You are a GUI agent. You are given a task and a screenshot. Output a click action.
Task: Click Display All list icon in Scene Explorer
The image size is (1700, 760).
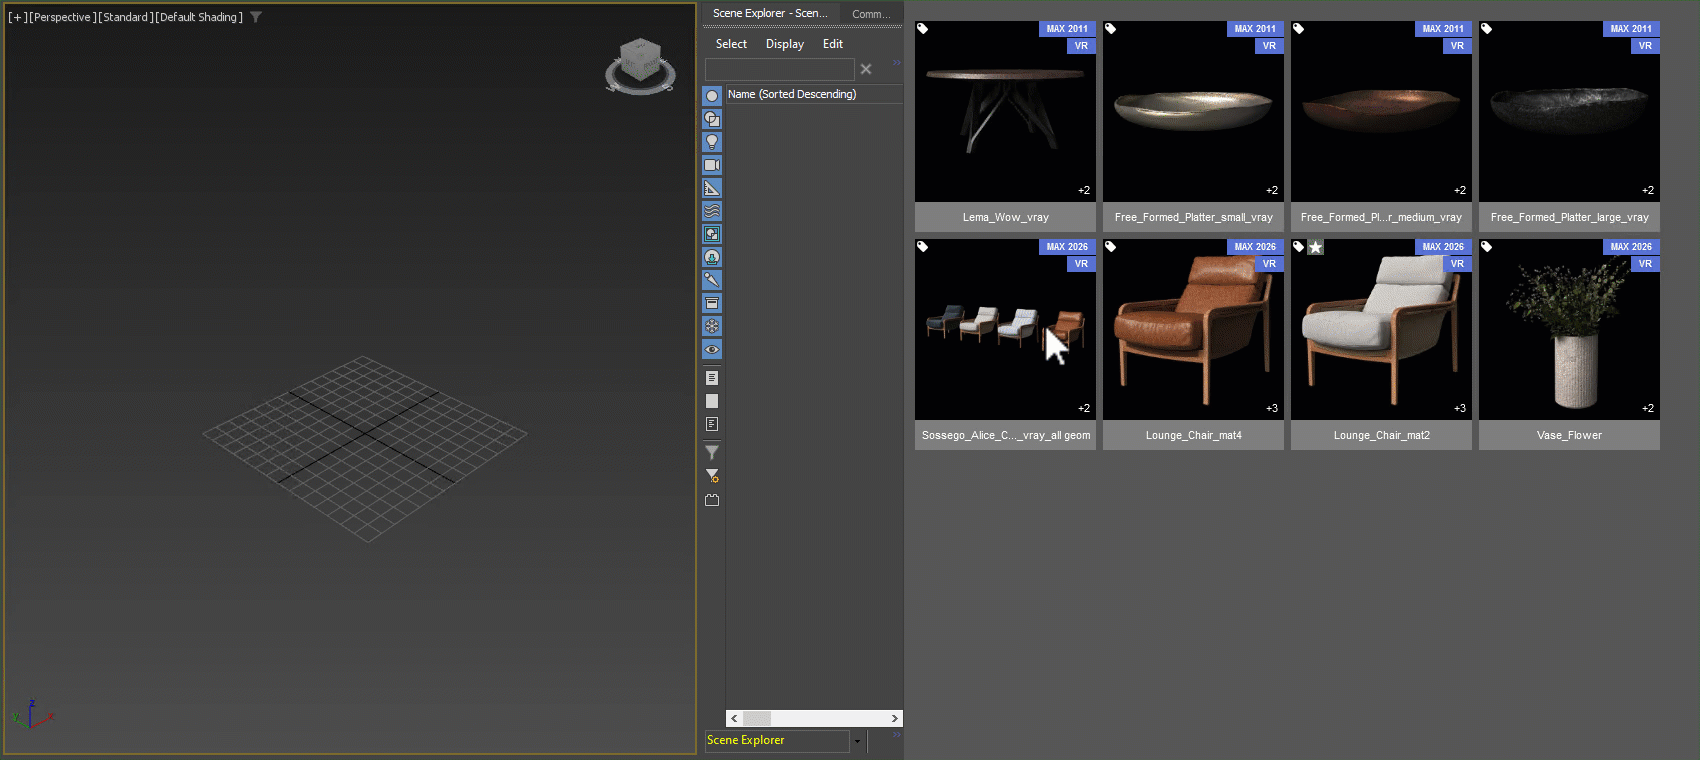click(x=712, y=378)
